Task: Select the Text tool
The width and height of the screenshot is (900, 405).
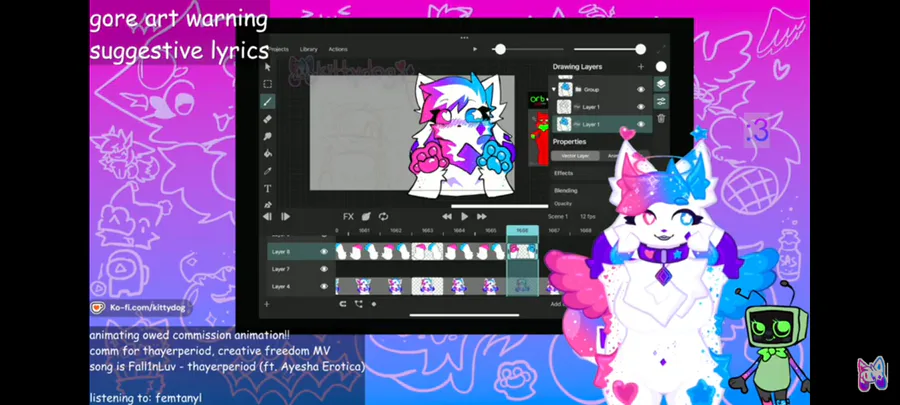Action: tap(267, 188)
